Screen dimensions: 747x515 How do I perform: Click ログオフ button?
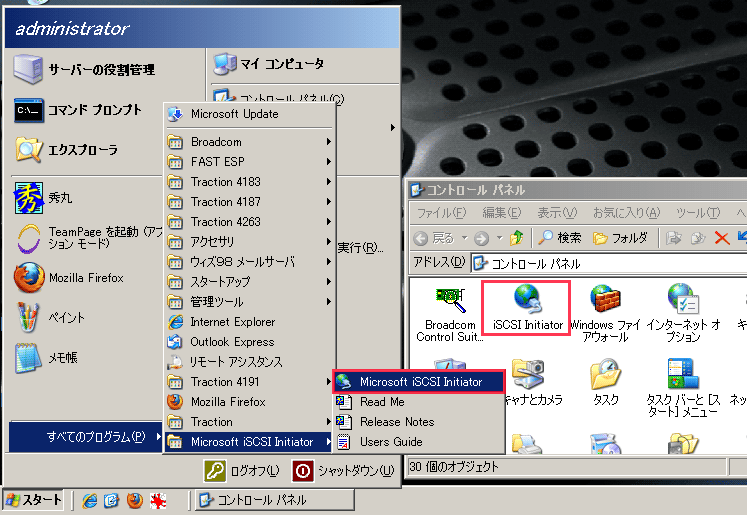click(x=242, y=471)
